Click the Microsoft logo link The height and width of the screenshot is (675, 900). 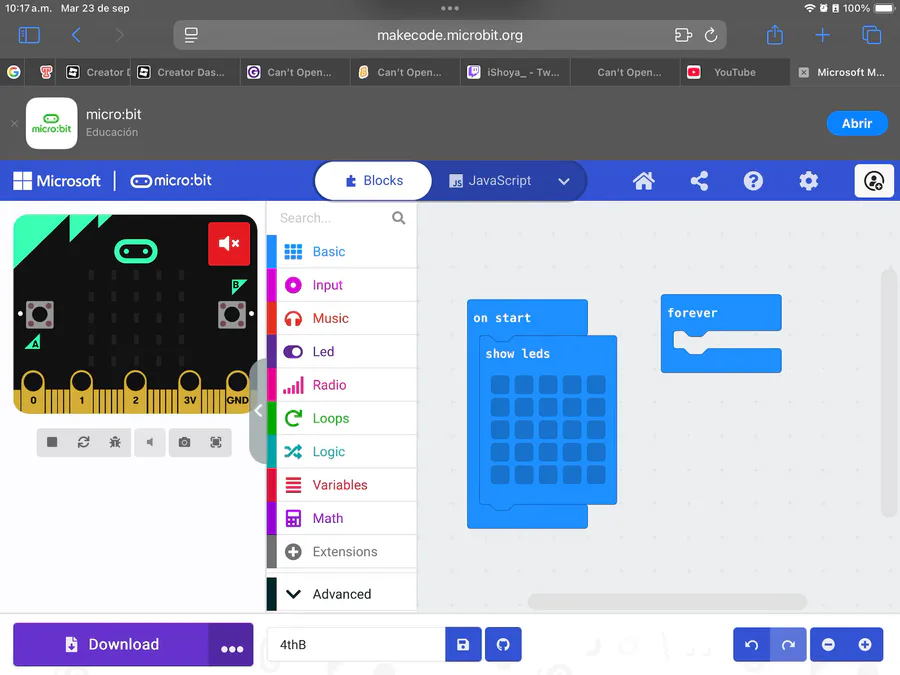tap(57, 181)
